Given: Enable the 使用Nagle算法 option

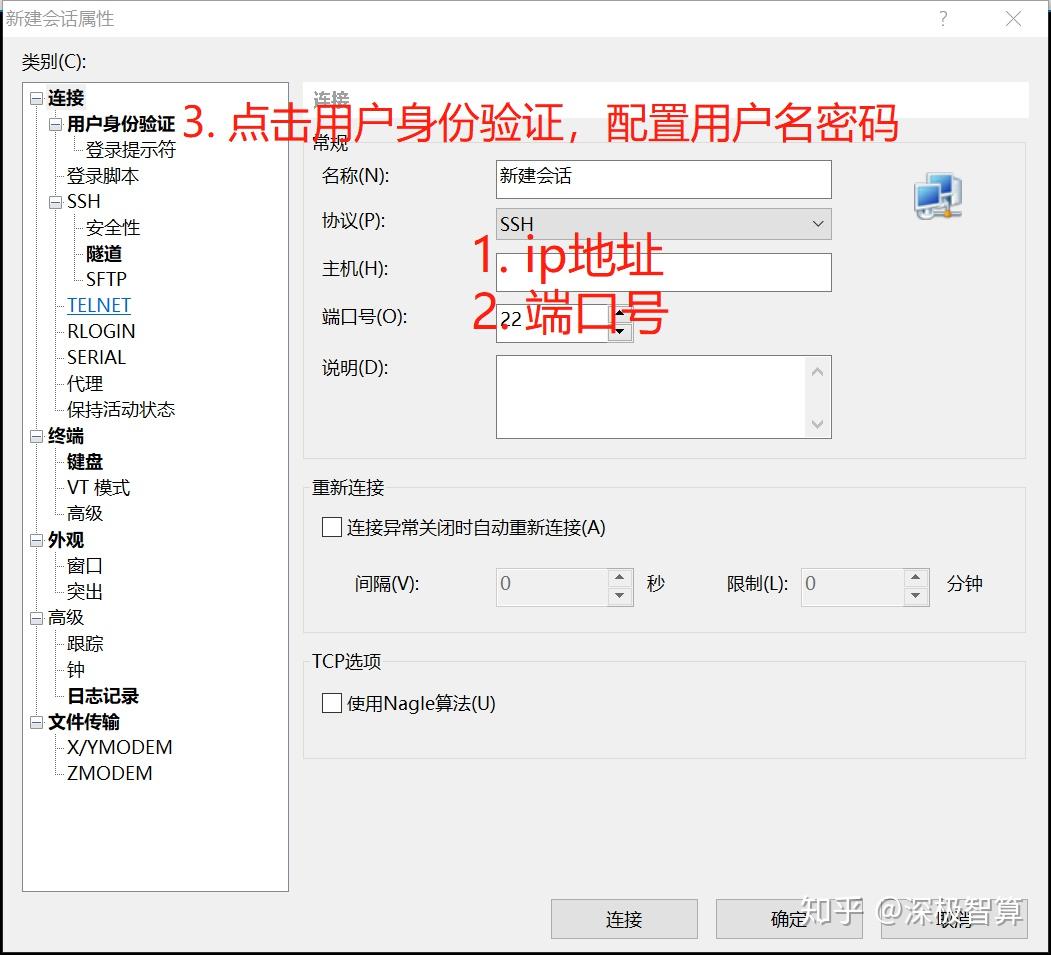Looking at the screenshot, I should pos(331,703).
